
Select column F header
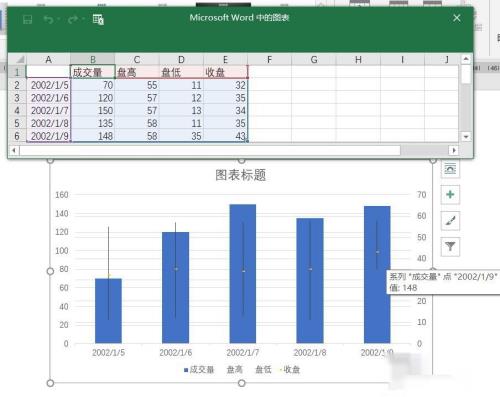pos(269,60)
